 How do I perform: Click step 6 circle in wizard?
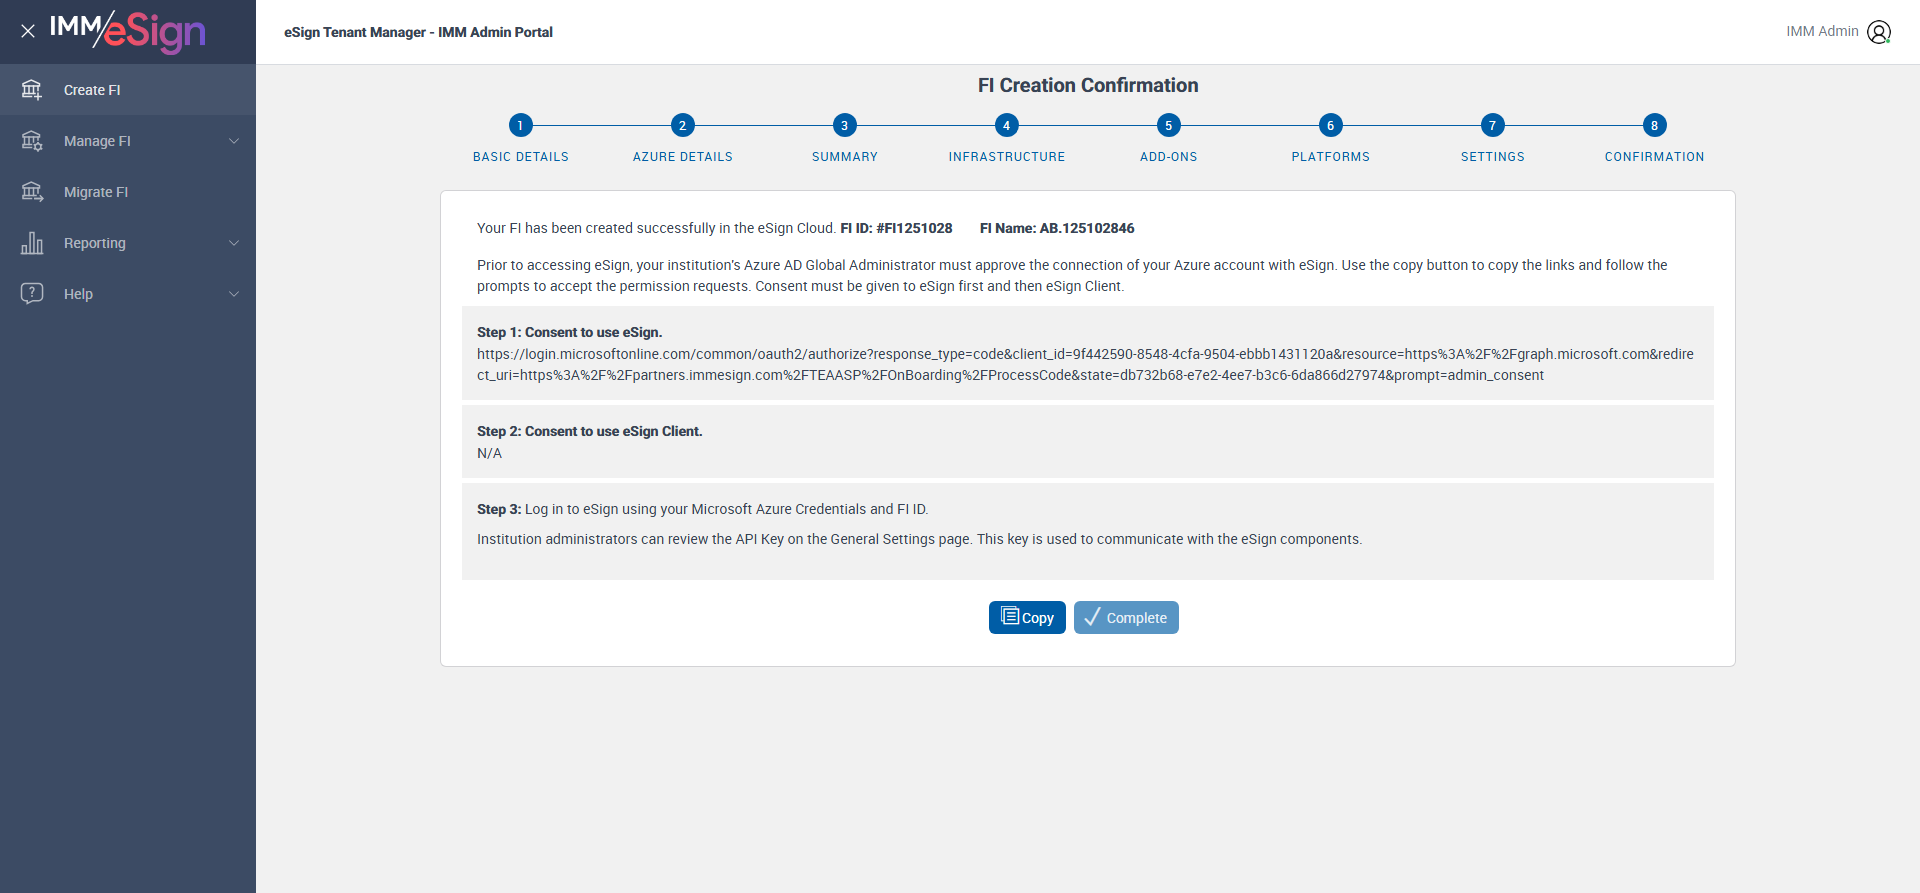coord(1330,125)
